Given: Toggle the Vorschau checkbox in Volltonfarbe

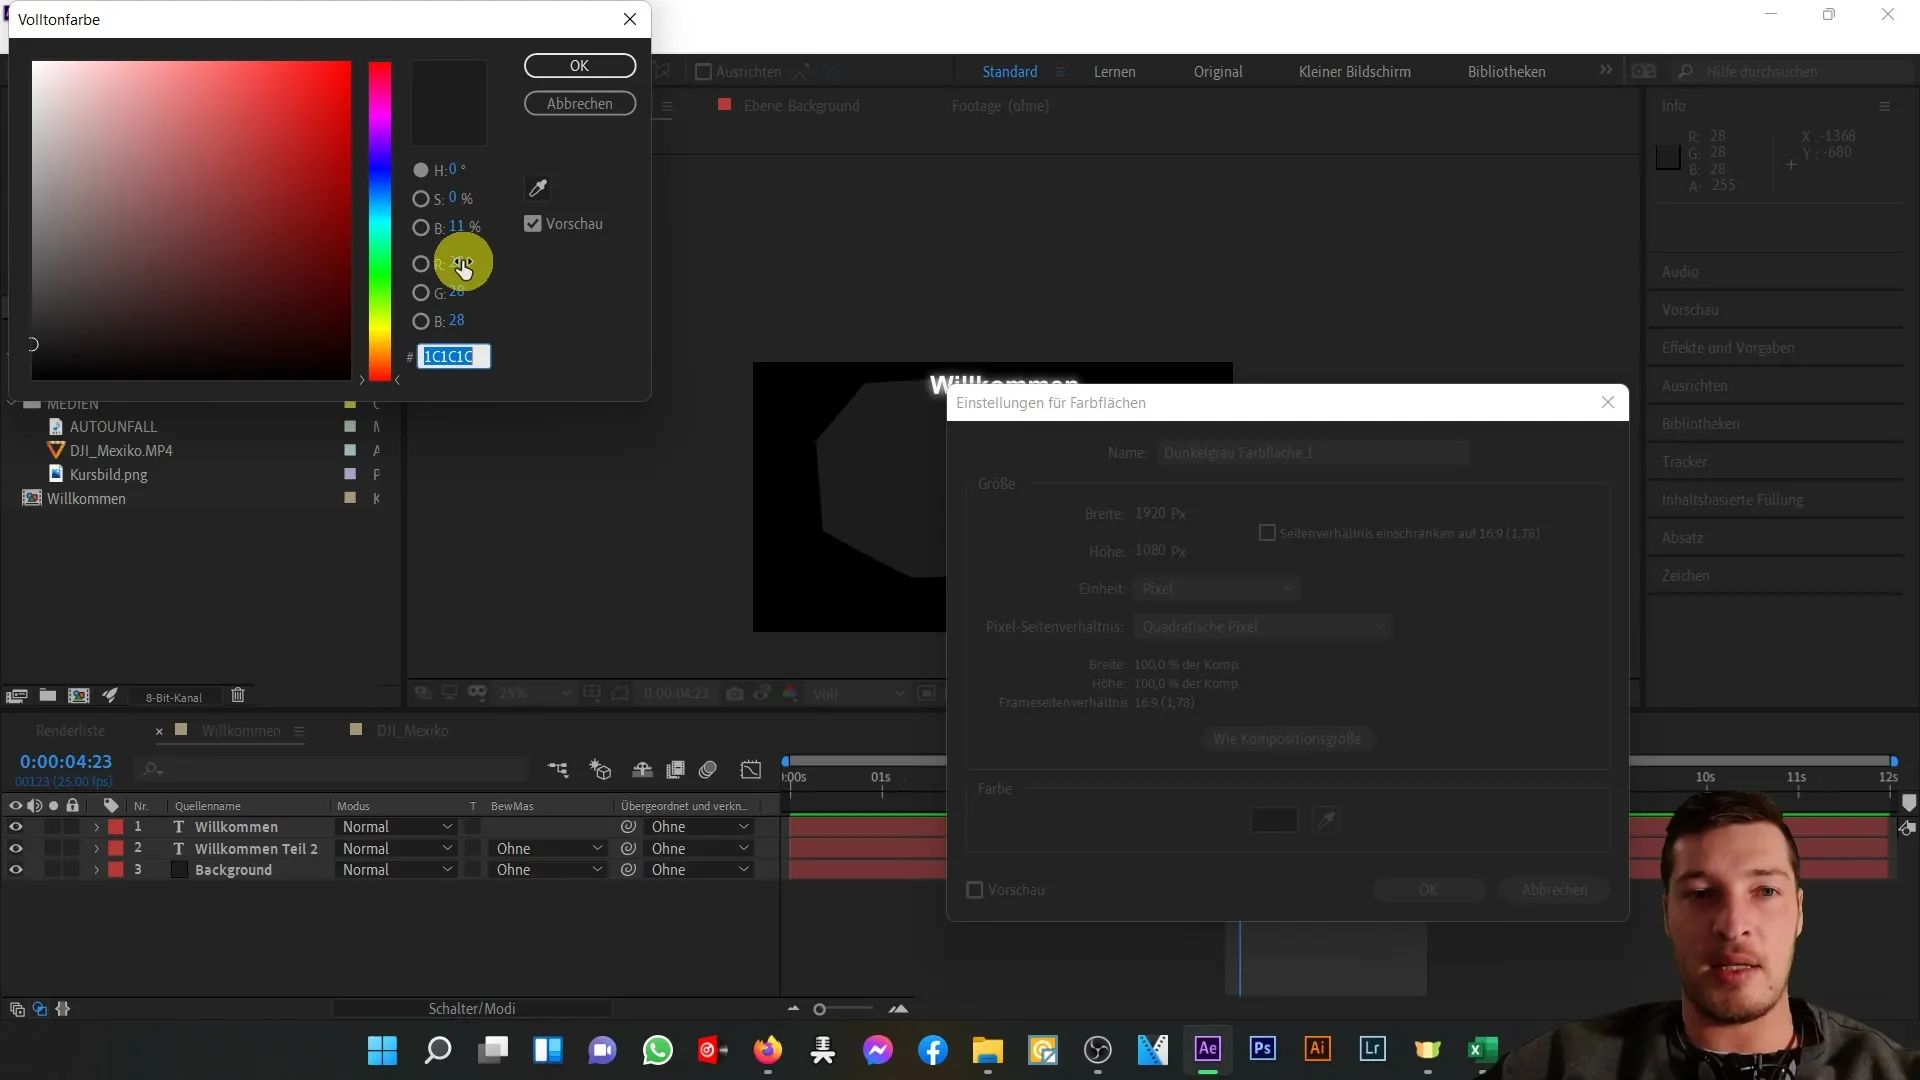Looking at the screenshot, I should tap(533, 223).
